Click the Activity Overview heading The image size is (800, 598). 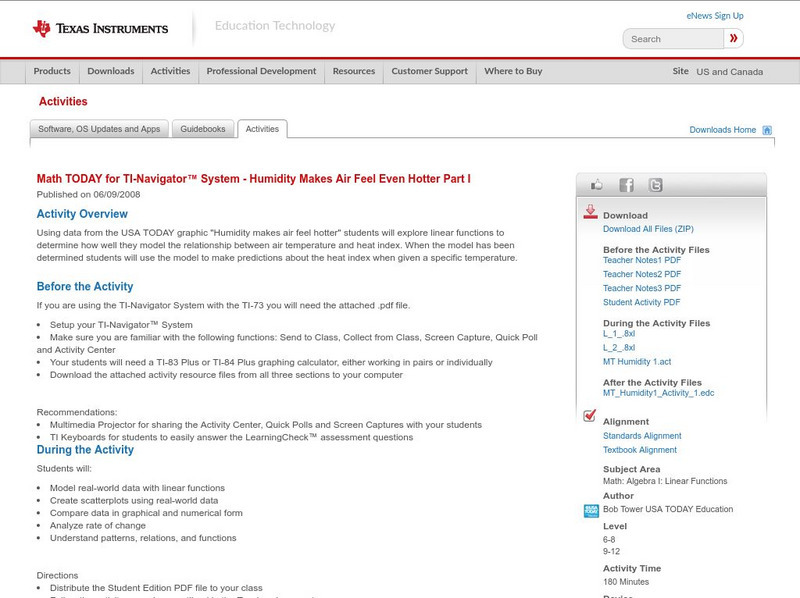(82, 214)
